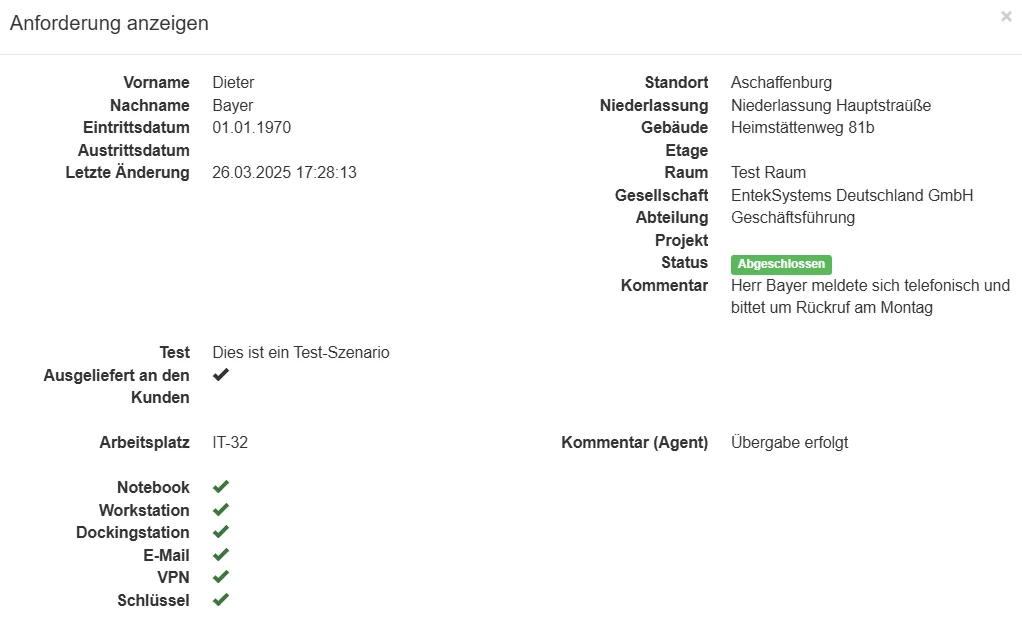Click the Schlüssel green checkmark

pyautogui.click(x=221, y=600)
